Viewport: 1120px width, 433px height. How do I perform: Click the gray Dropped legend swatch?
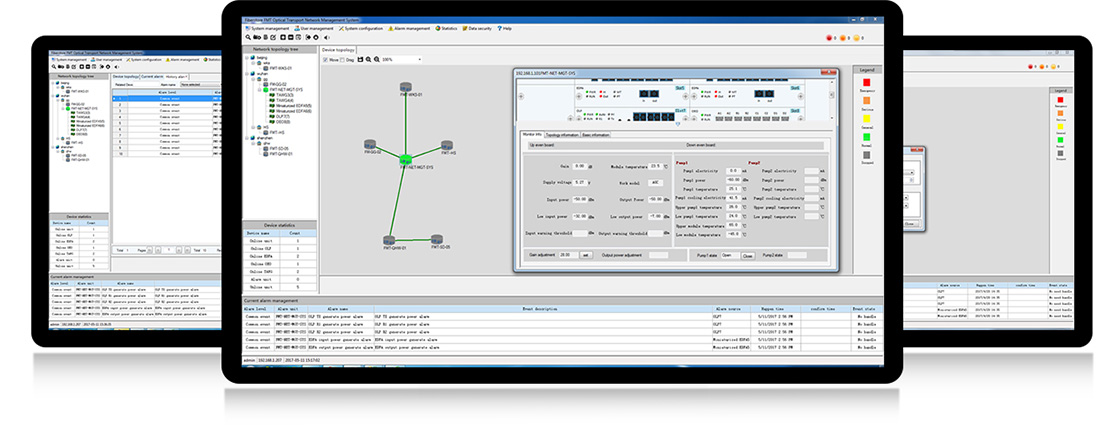(x=866, y=155)
